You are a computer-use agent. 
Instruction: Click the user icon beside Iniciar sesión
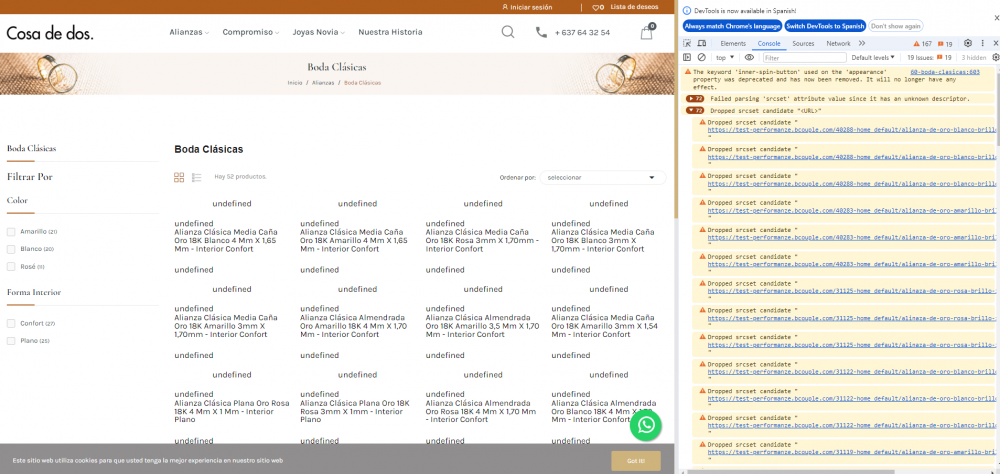[505, 8]
